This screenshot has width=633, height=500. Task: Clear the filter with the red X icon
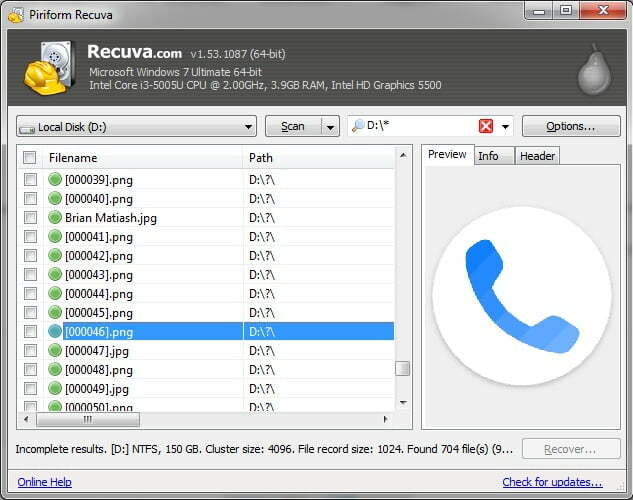(x=486, y=126)
